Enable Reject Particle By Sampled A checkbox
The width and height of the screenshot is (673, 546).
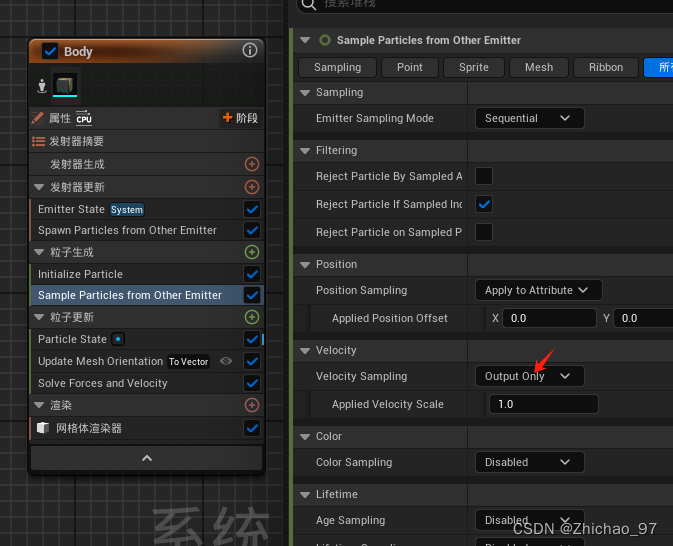(x=484, y=176)
